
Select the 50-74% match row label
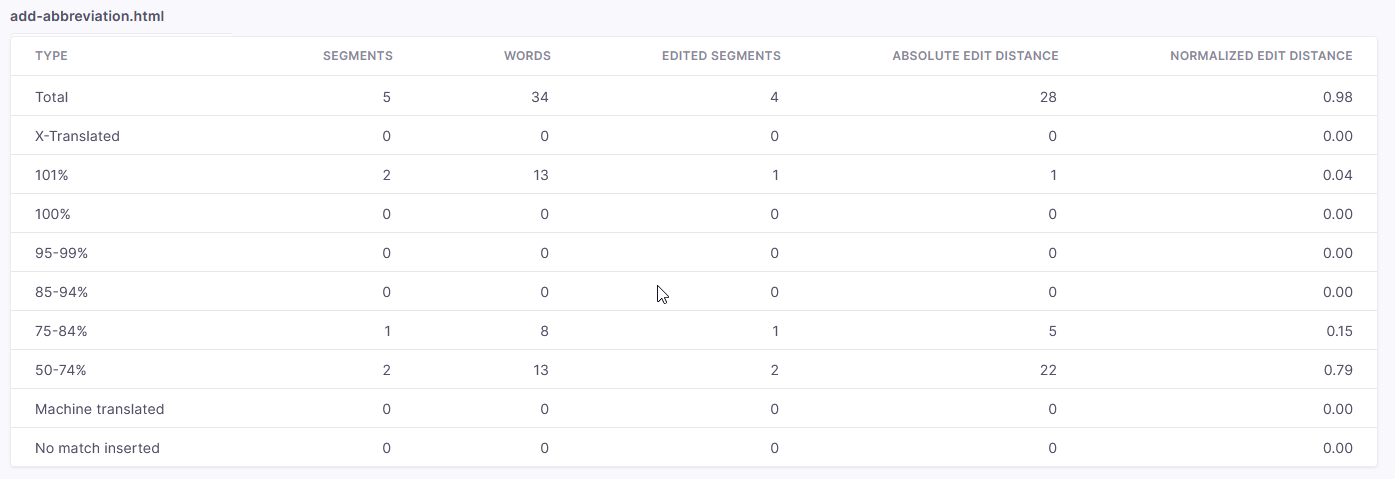[61, 370]
